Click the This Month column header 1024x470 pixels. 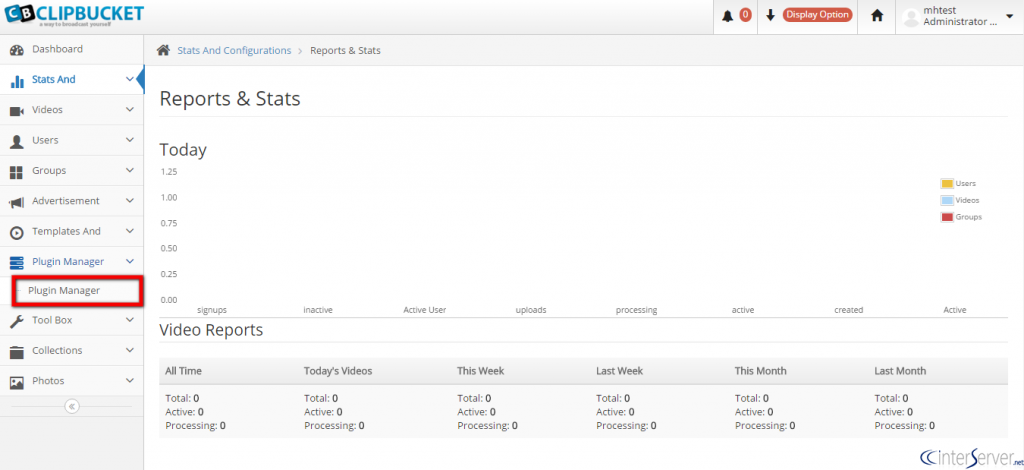coord(760,371)
